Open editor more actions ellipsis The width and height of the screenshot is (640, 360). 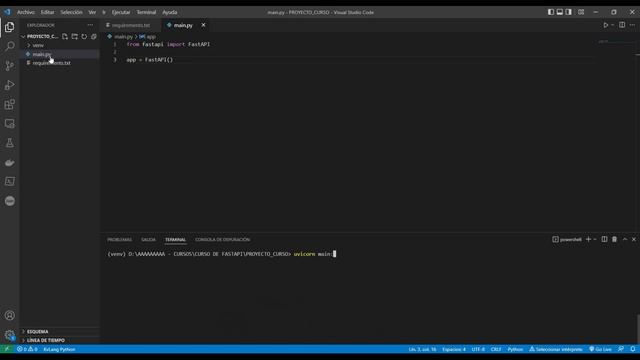pyautogui.click(x=632, y=25)
